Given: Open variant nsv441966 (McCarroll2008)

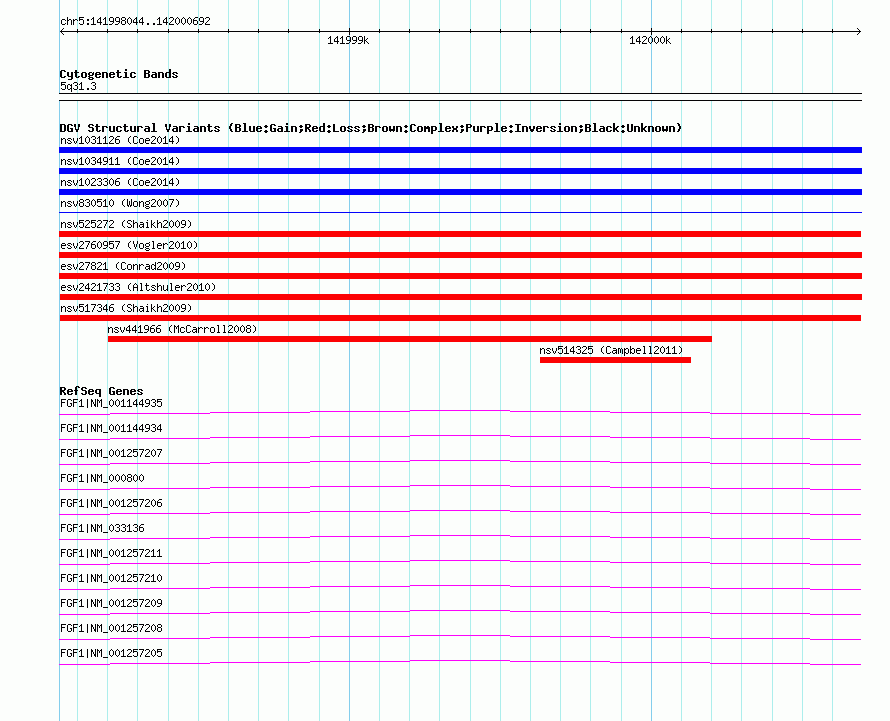Looking at the screenshot, I should tap(182, 329).
